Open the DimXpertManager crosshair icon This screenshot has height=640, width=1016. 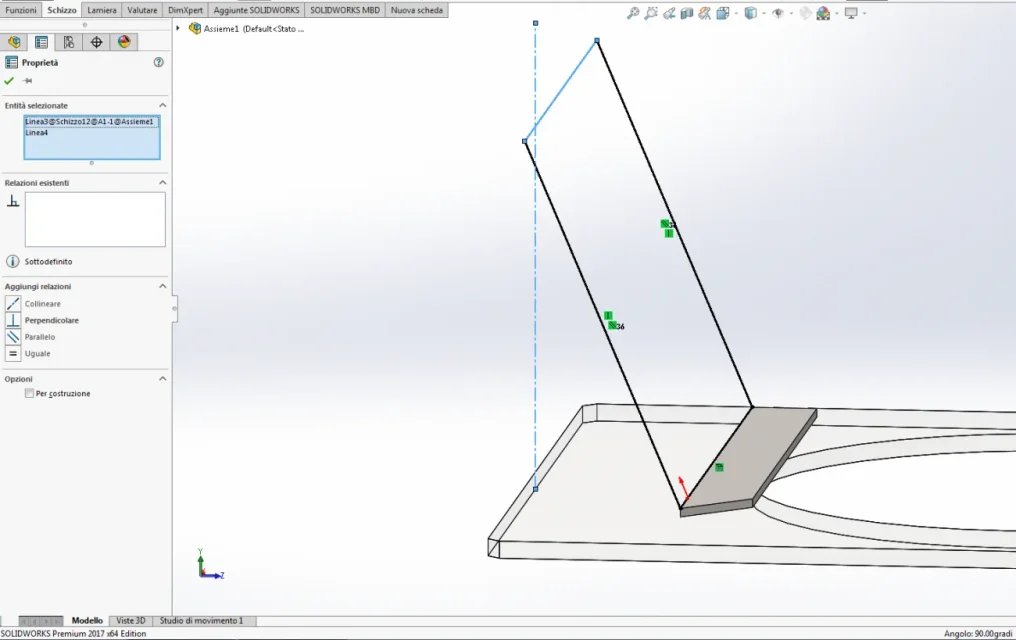click(97, 42)
